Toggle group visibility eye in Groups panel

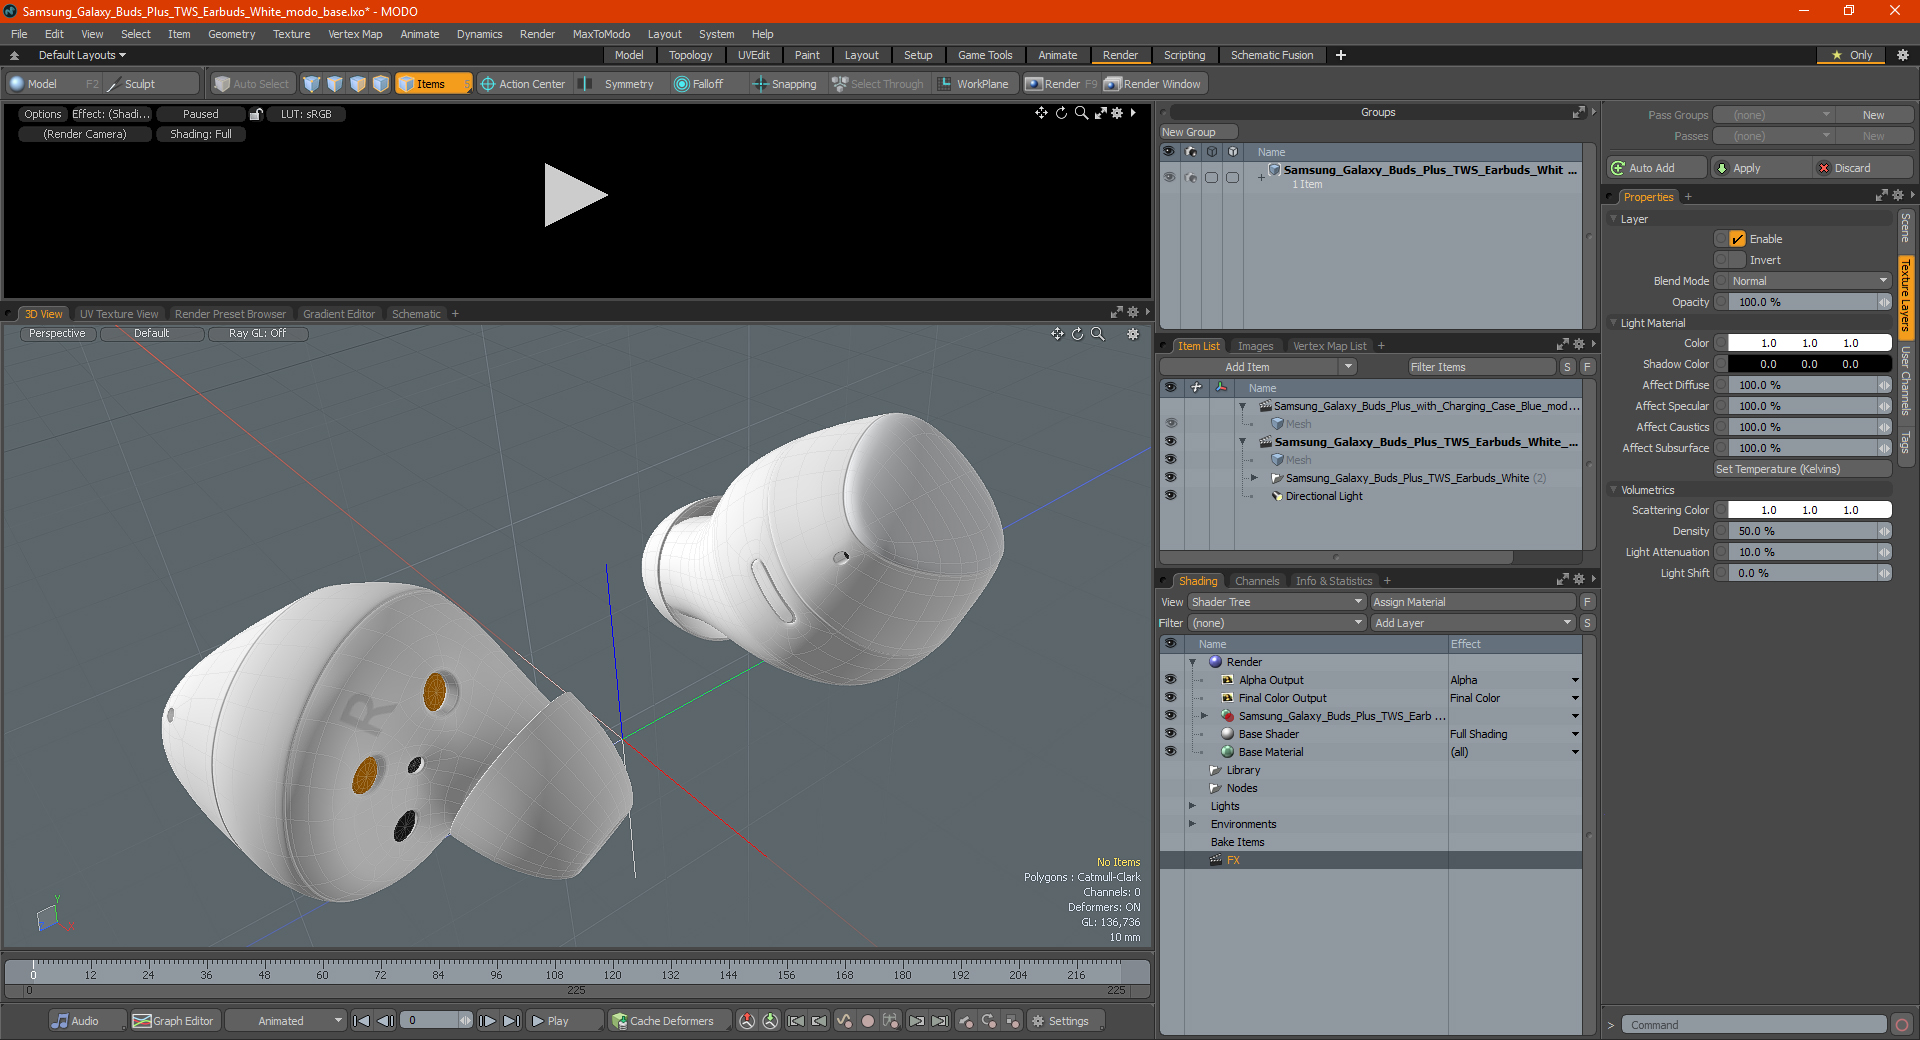pos(1169,177)
